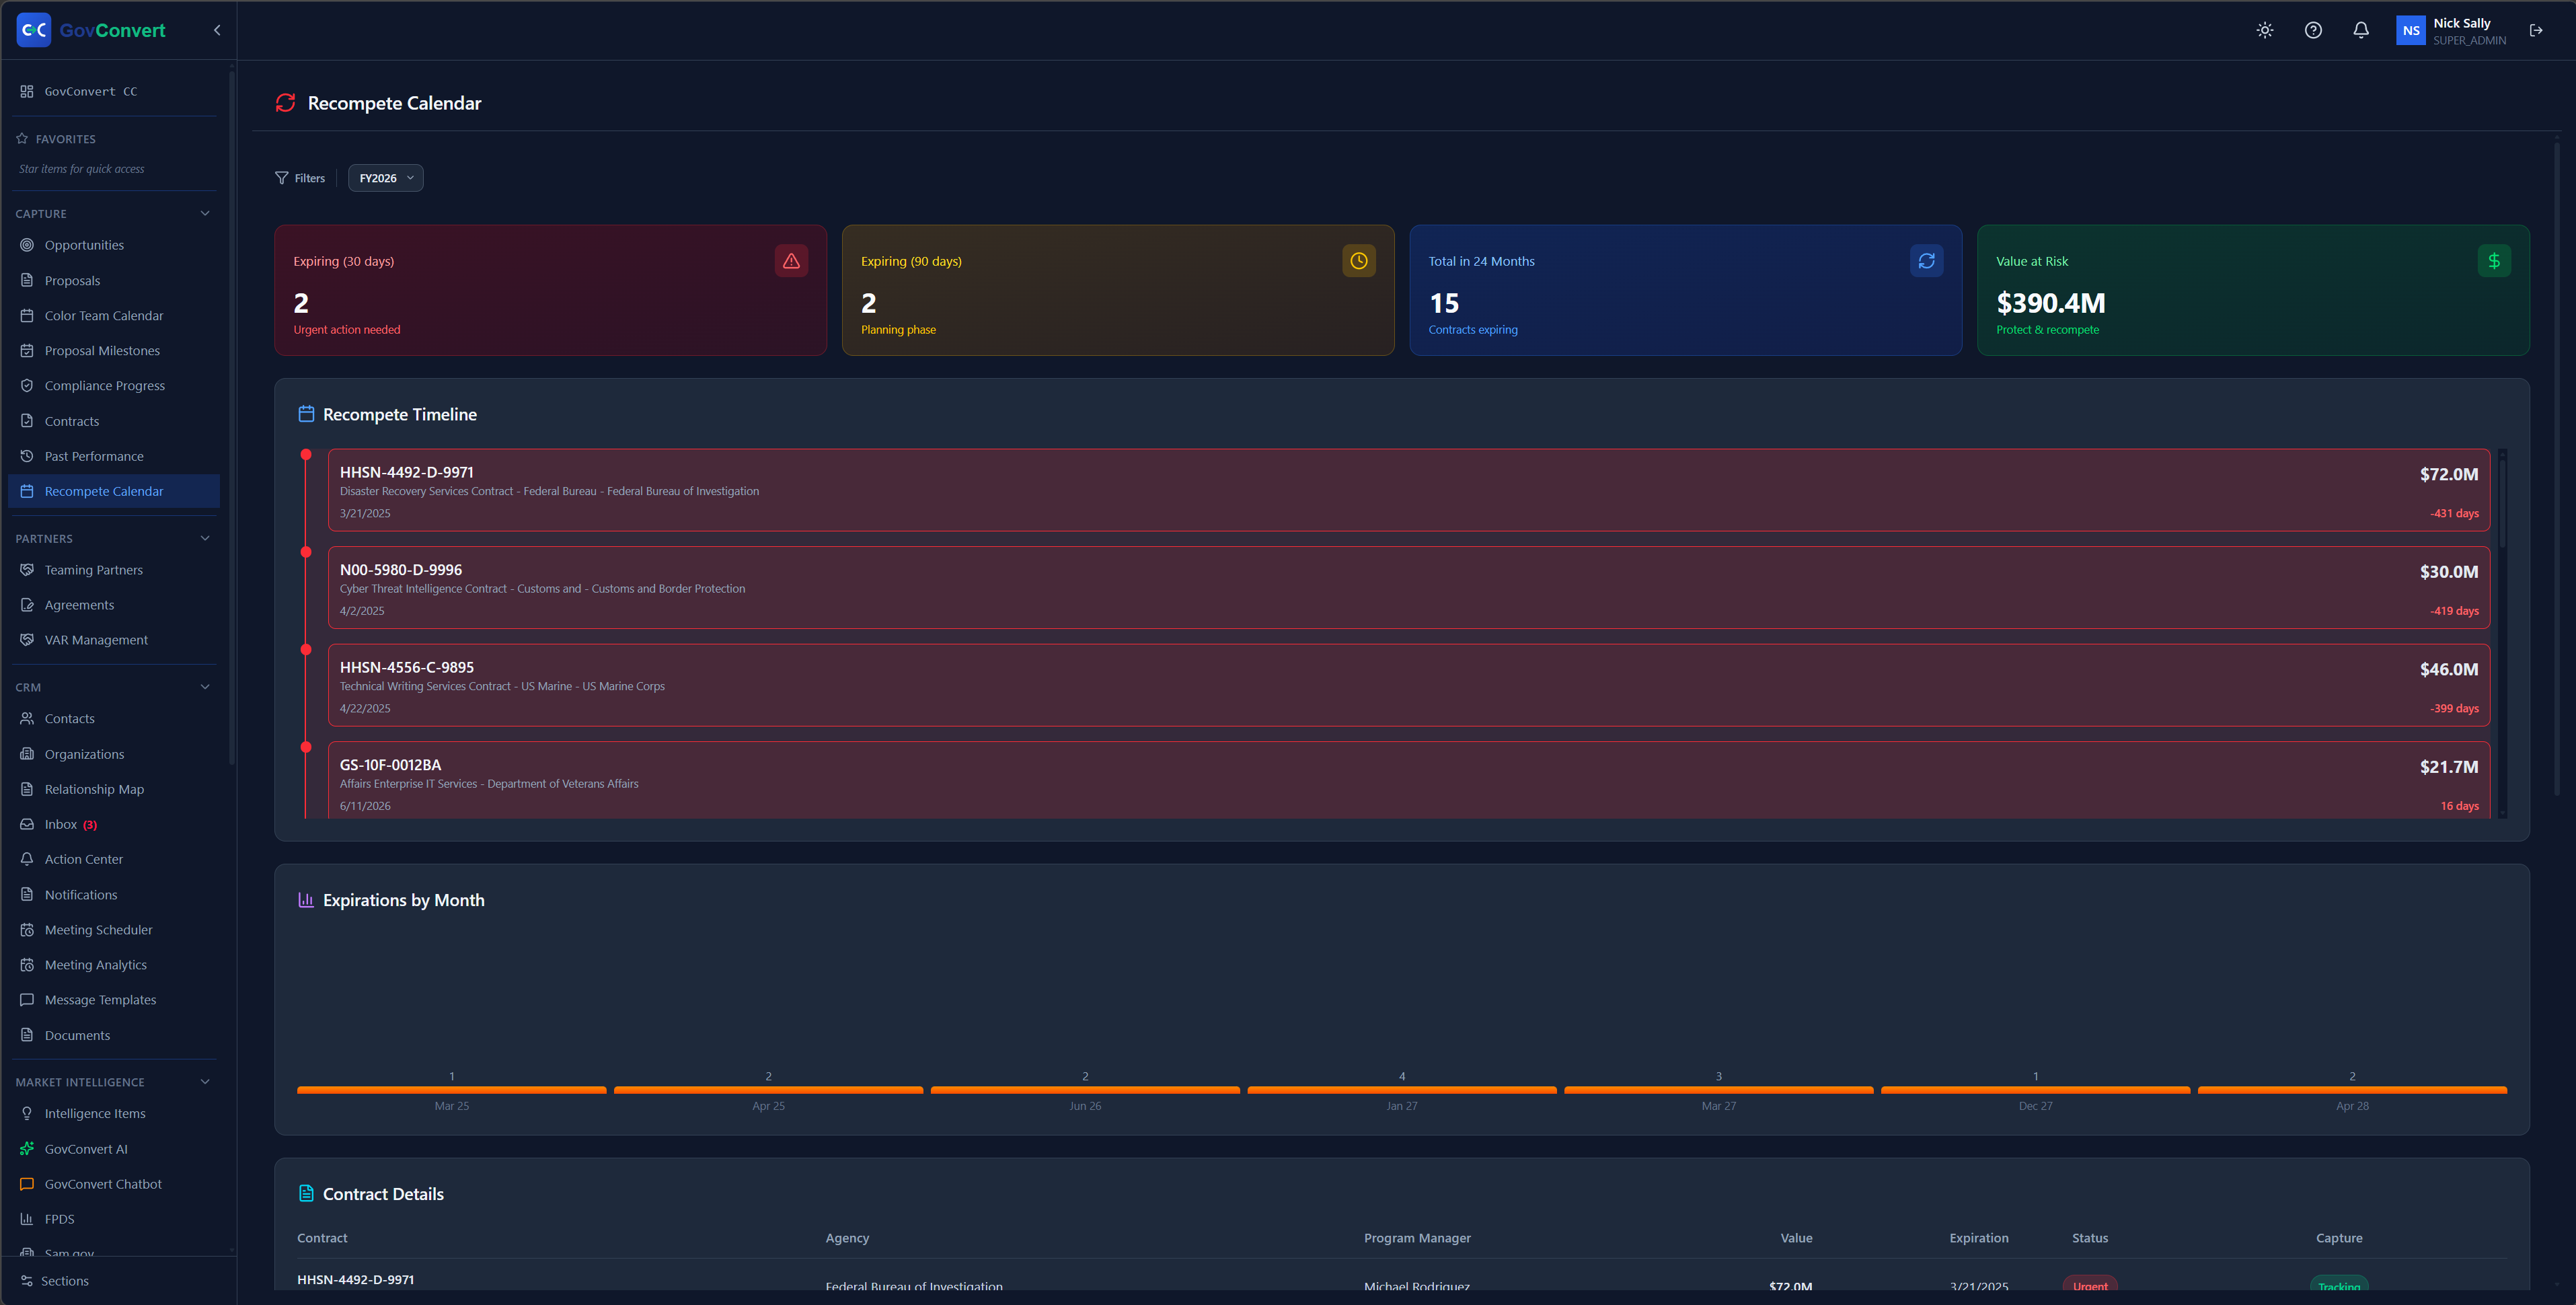The width and height of the screenshot is (2576, 1305).
Task: Click the FAVORITES star icon
Action: 22,139
